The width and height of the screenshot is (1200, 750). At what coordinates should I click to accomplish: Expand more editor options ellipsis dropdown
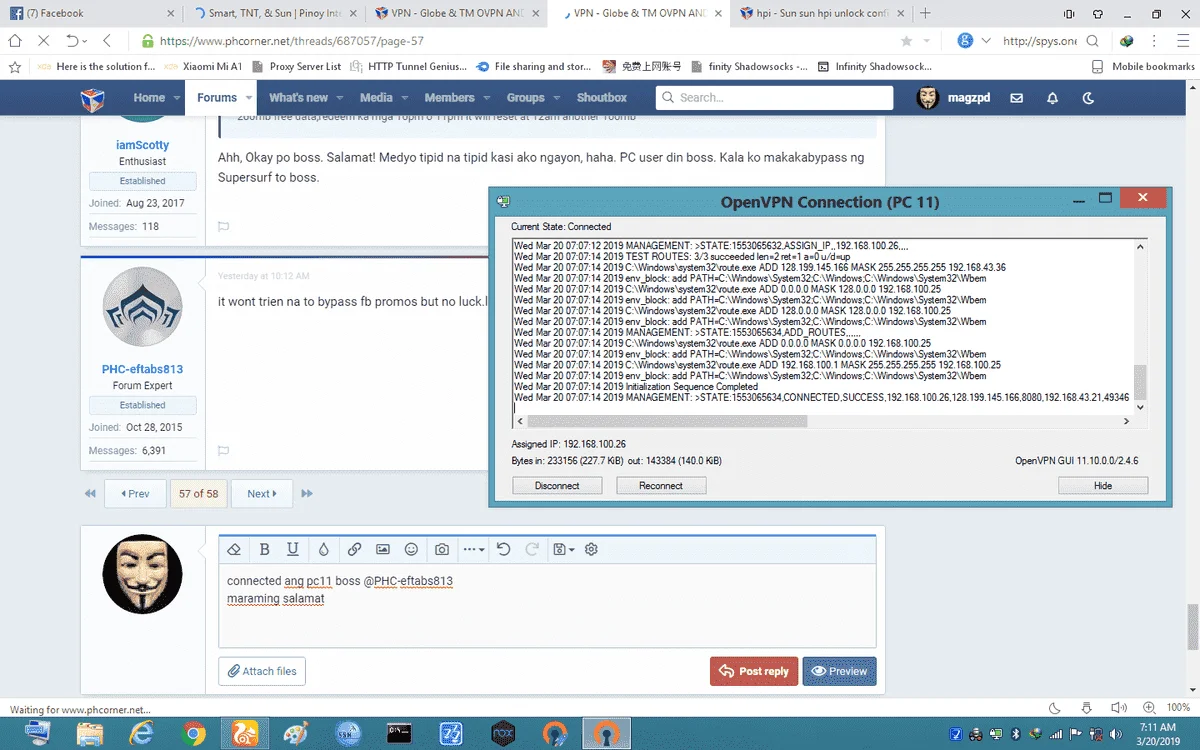(x=474, y=549)
